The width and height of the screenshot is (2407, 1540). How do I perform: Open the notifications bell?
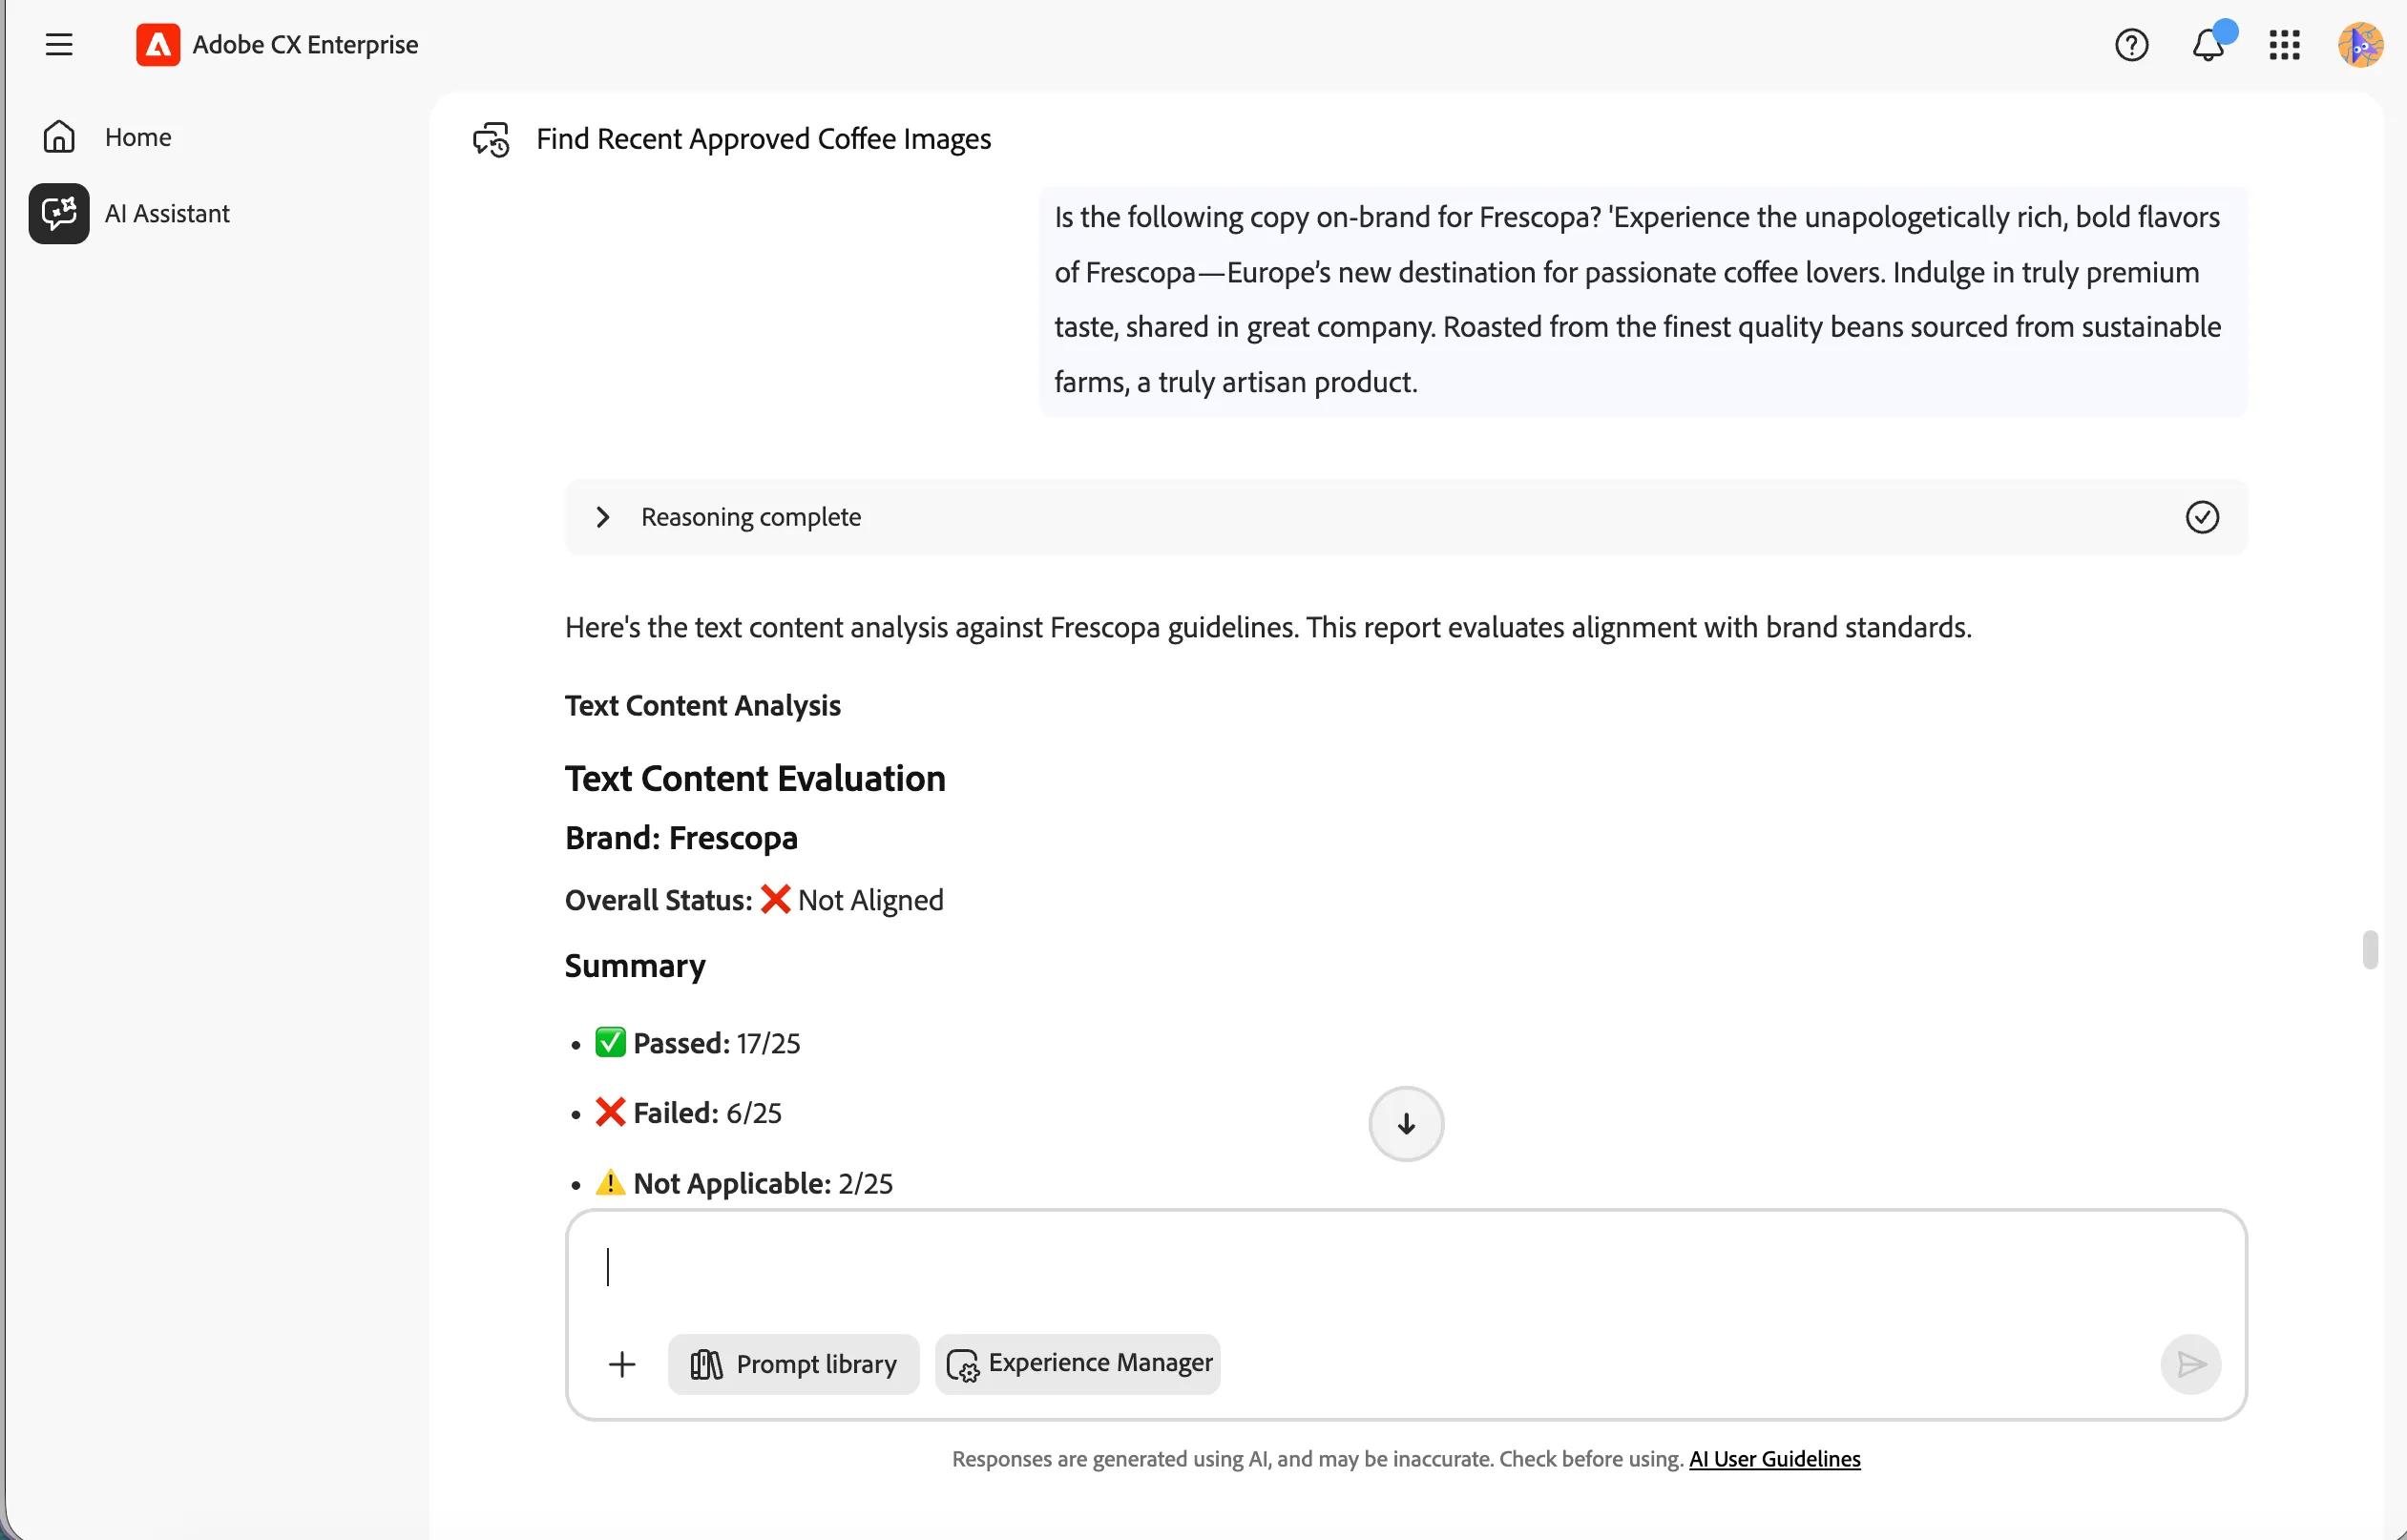coord(2208,45)
